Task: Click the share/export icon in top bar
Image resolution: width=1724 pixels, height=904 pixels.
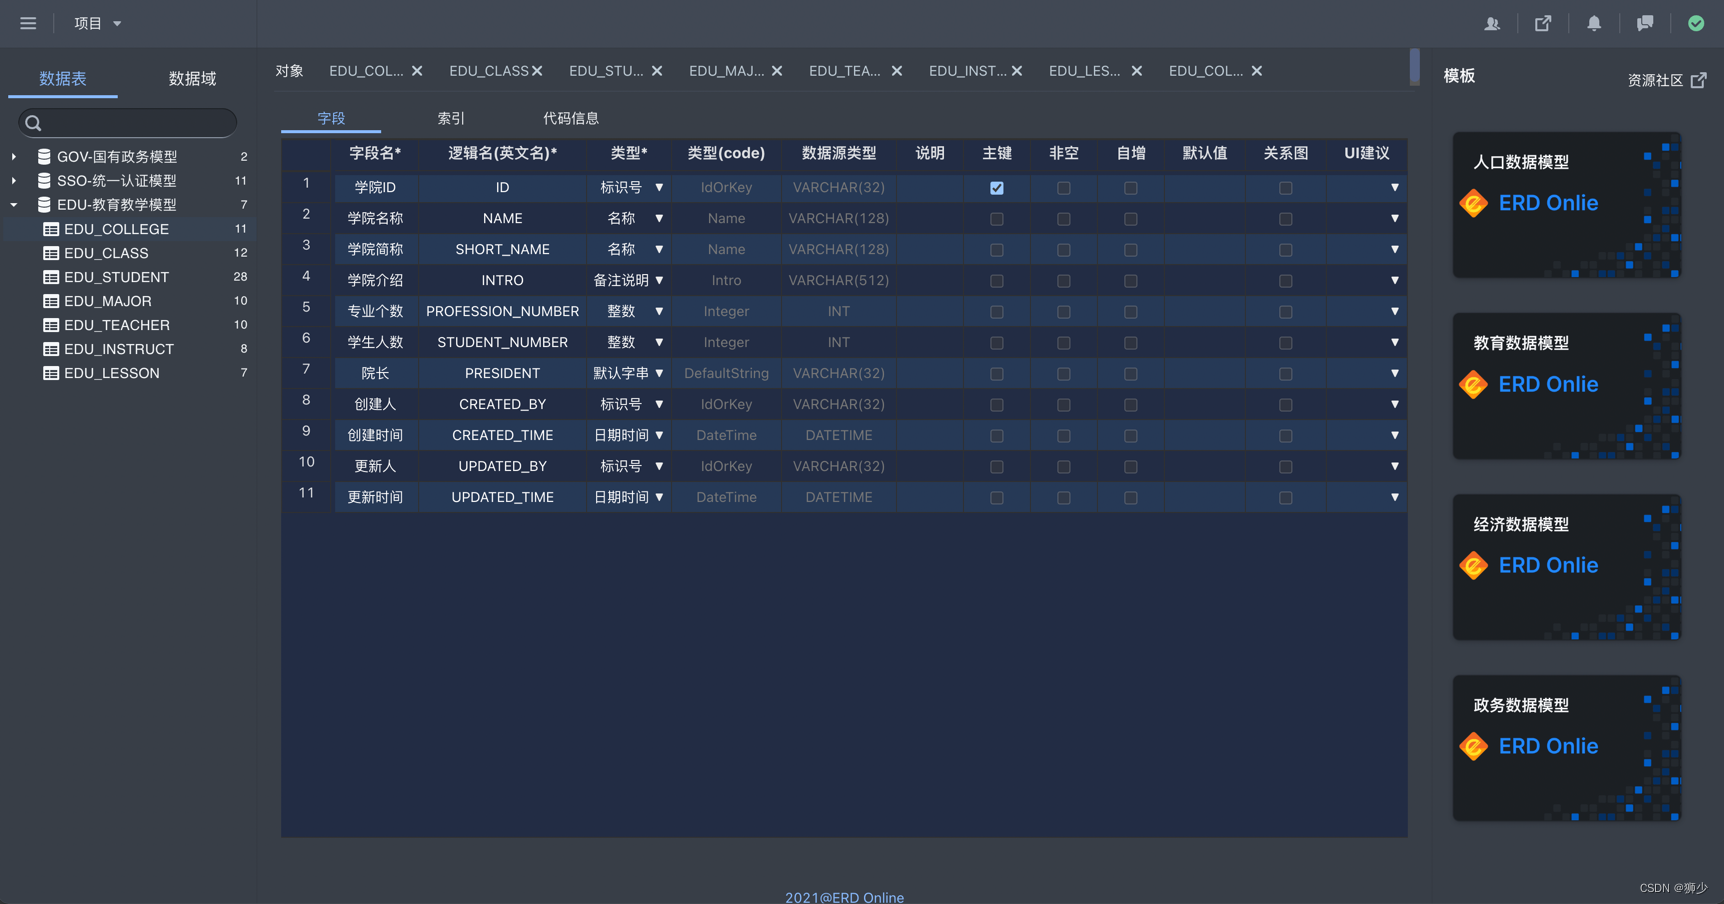Action: [x=1543, y=23]
